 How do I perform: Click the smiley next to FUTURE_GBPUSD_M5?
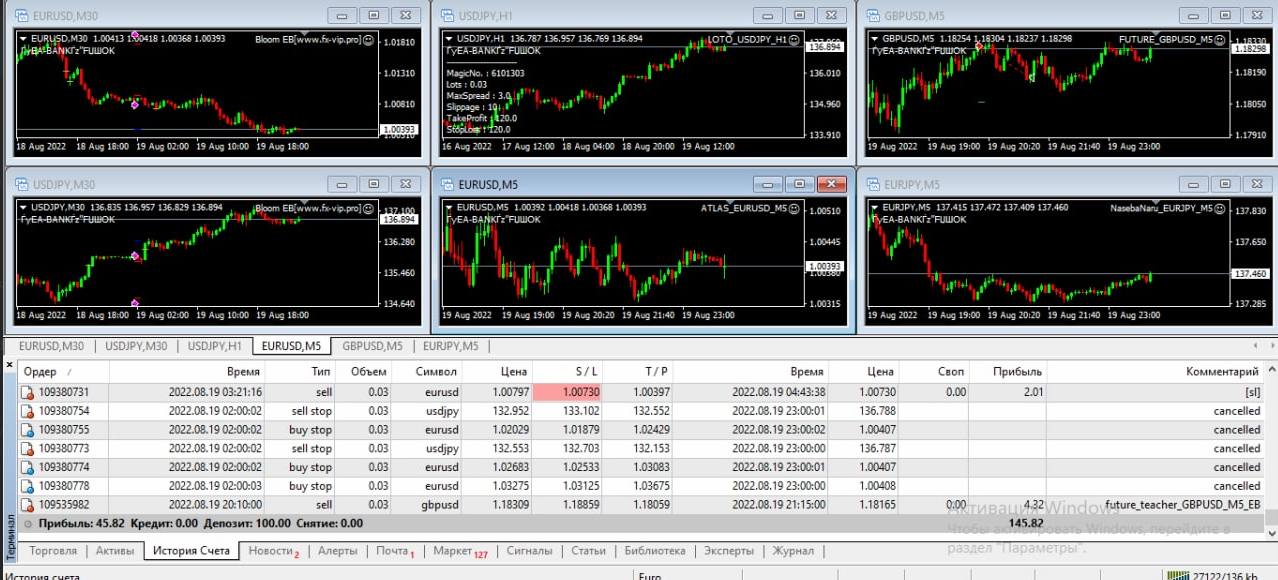[x=1220, y=39]
